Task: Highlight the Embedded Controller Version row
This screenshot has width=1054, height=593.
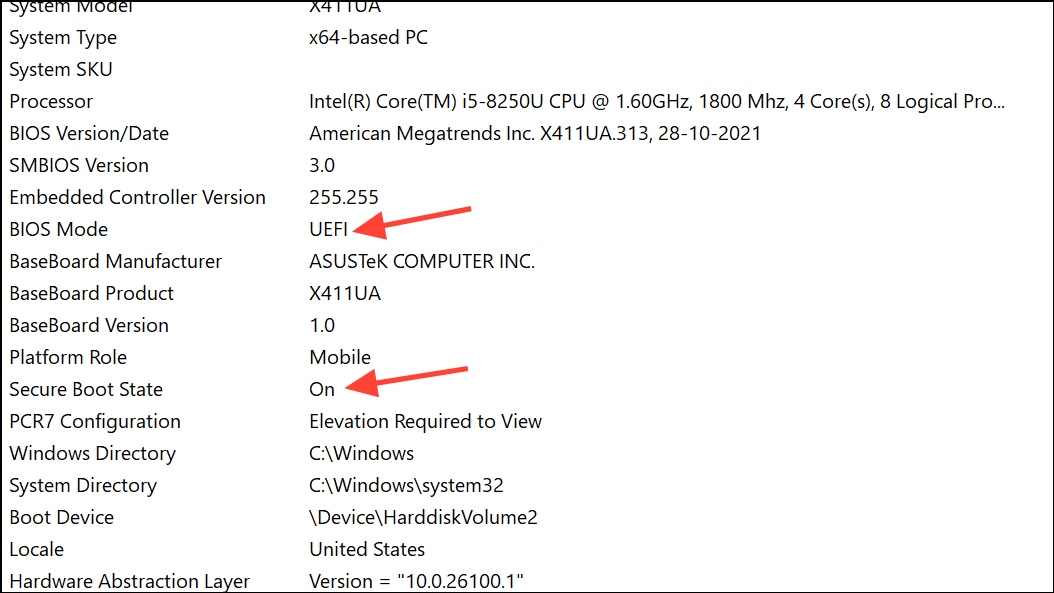Action: pos(137,198)
